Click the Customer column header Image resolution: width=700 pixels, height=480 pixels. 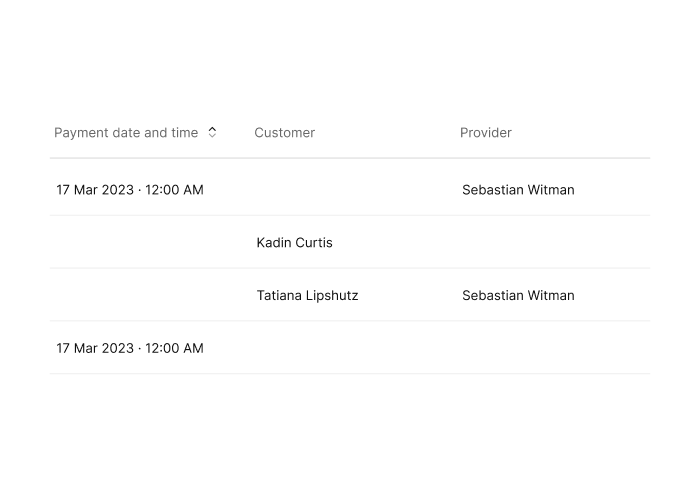(284, 133)
